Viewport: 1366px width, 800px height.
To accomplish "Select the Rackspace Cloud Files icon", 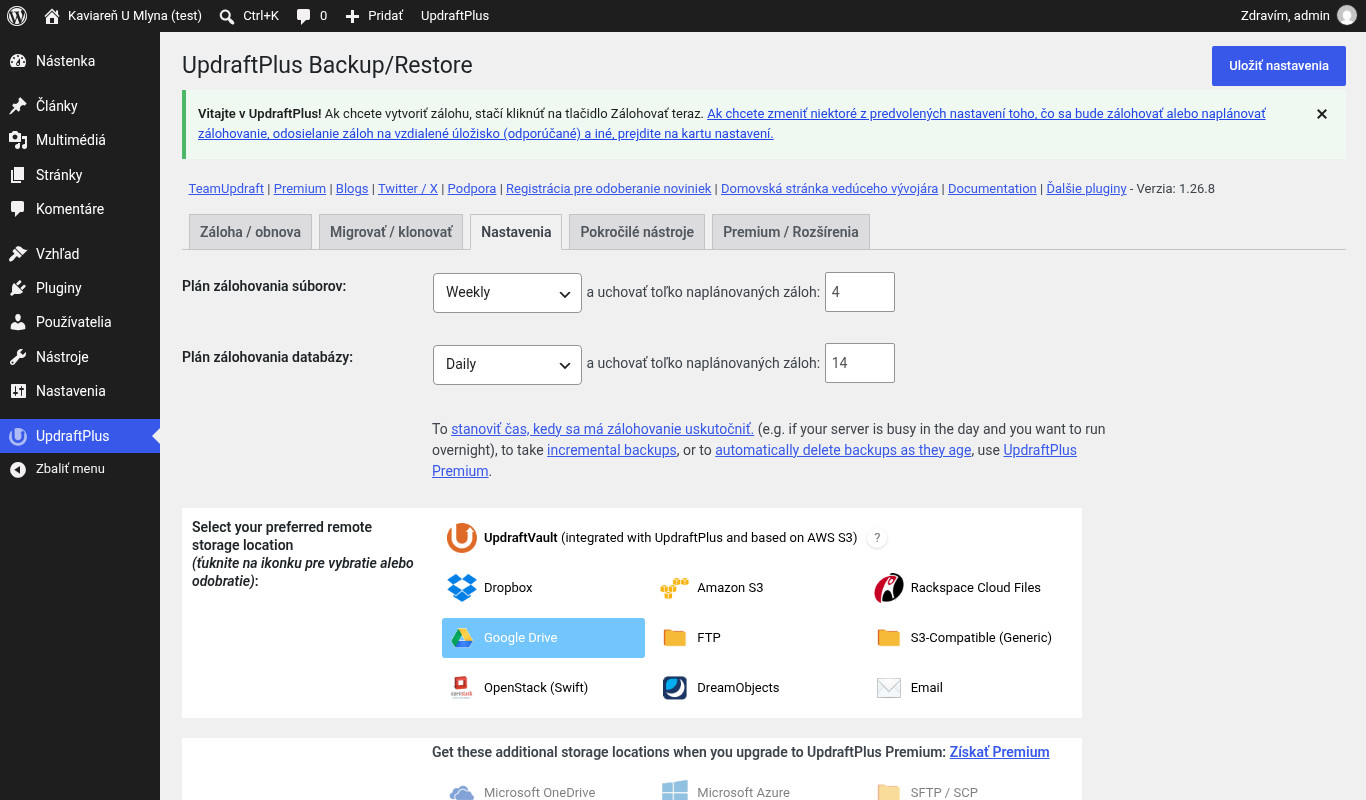I will coord(889,588).
